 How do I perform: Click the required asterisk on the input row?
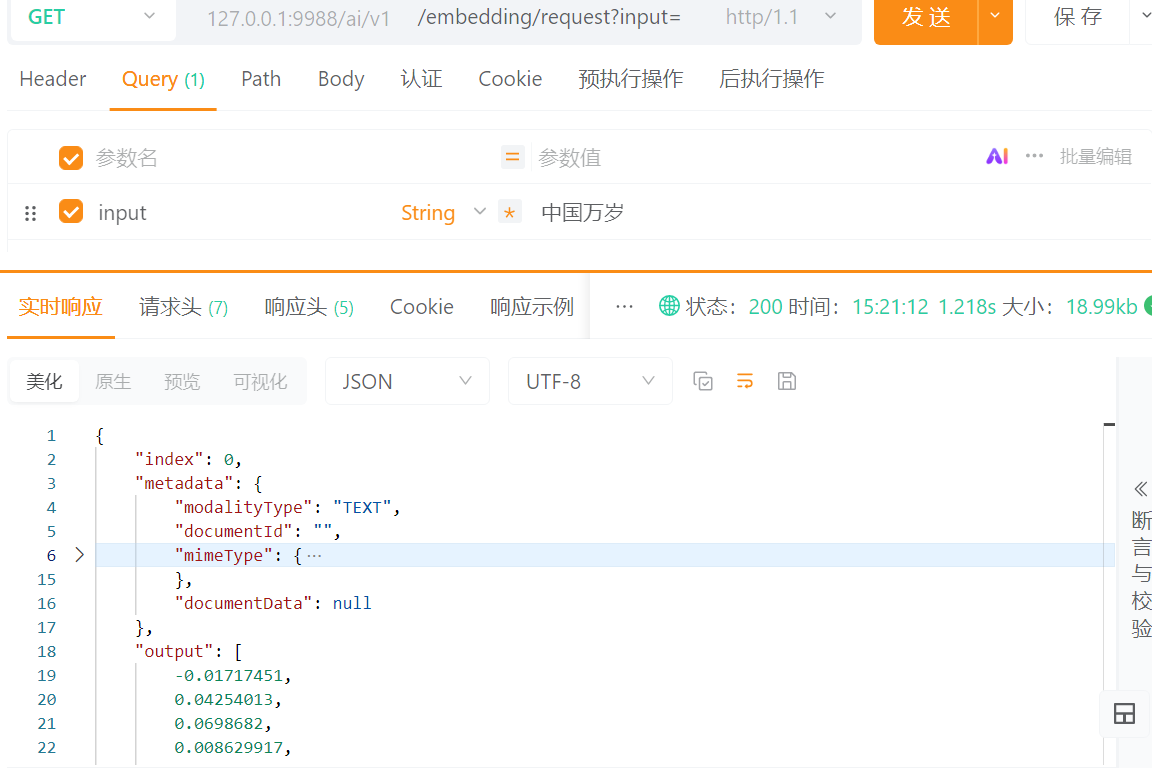pyautogui.click(x=509, y=212)
